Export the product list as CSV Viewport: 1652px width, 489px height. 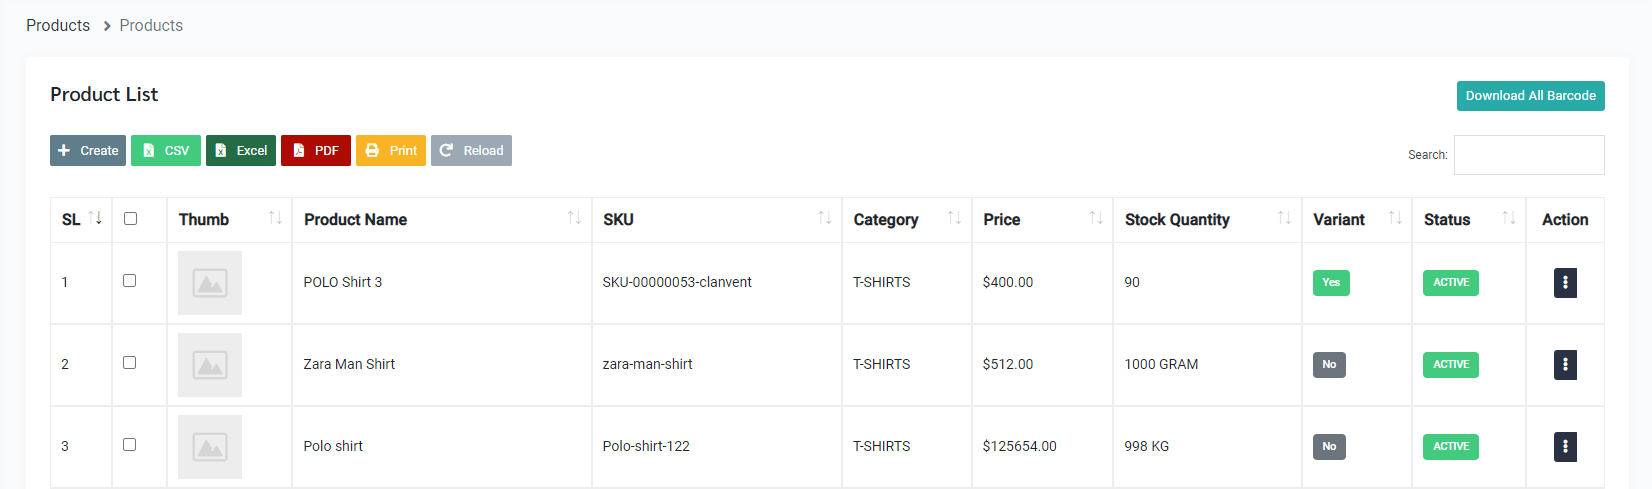point(166,151)
